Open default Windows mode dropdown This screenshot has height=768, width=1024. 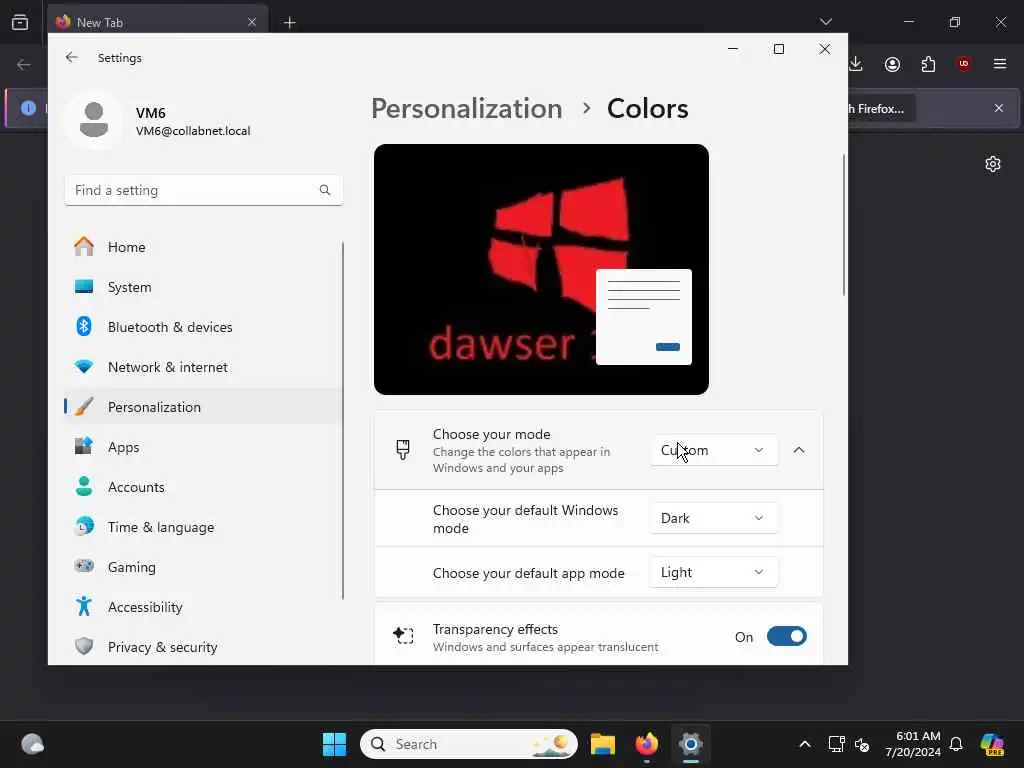pos(714,518)
